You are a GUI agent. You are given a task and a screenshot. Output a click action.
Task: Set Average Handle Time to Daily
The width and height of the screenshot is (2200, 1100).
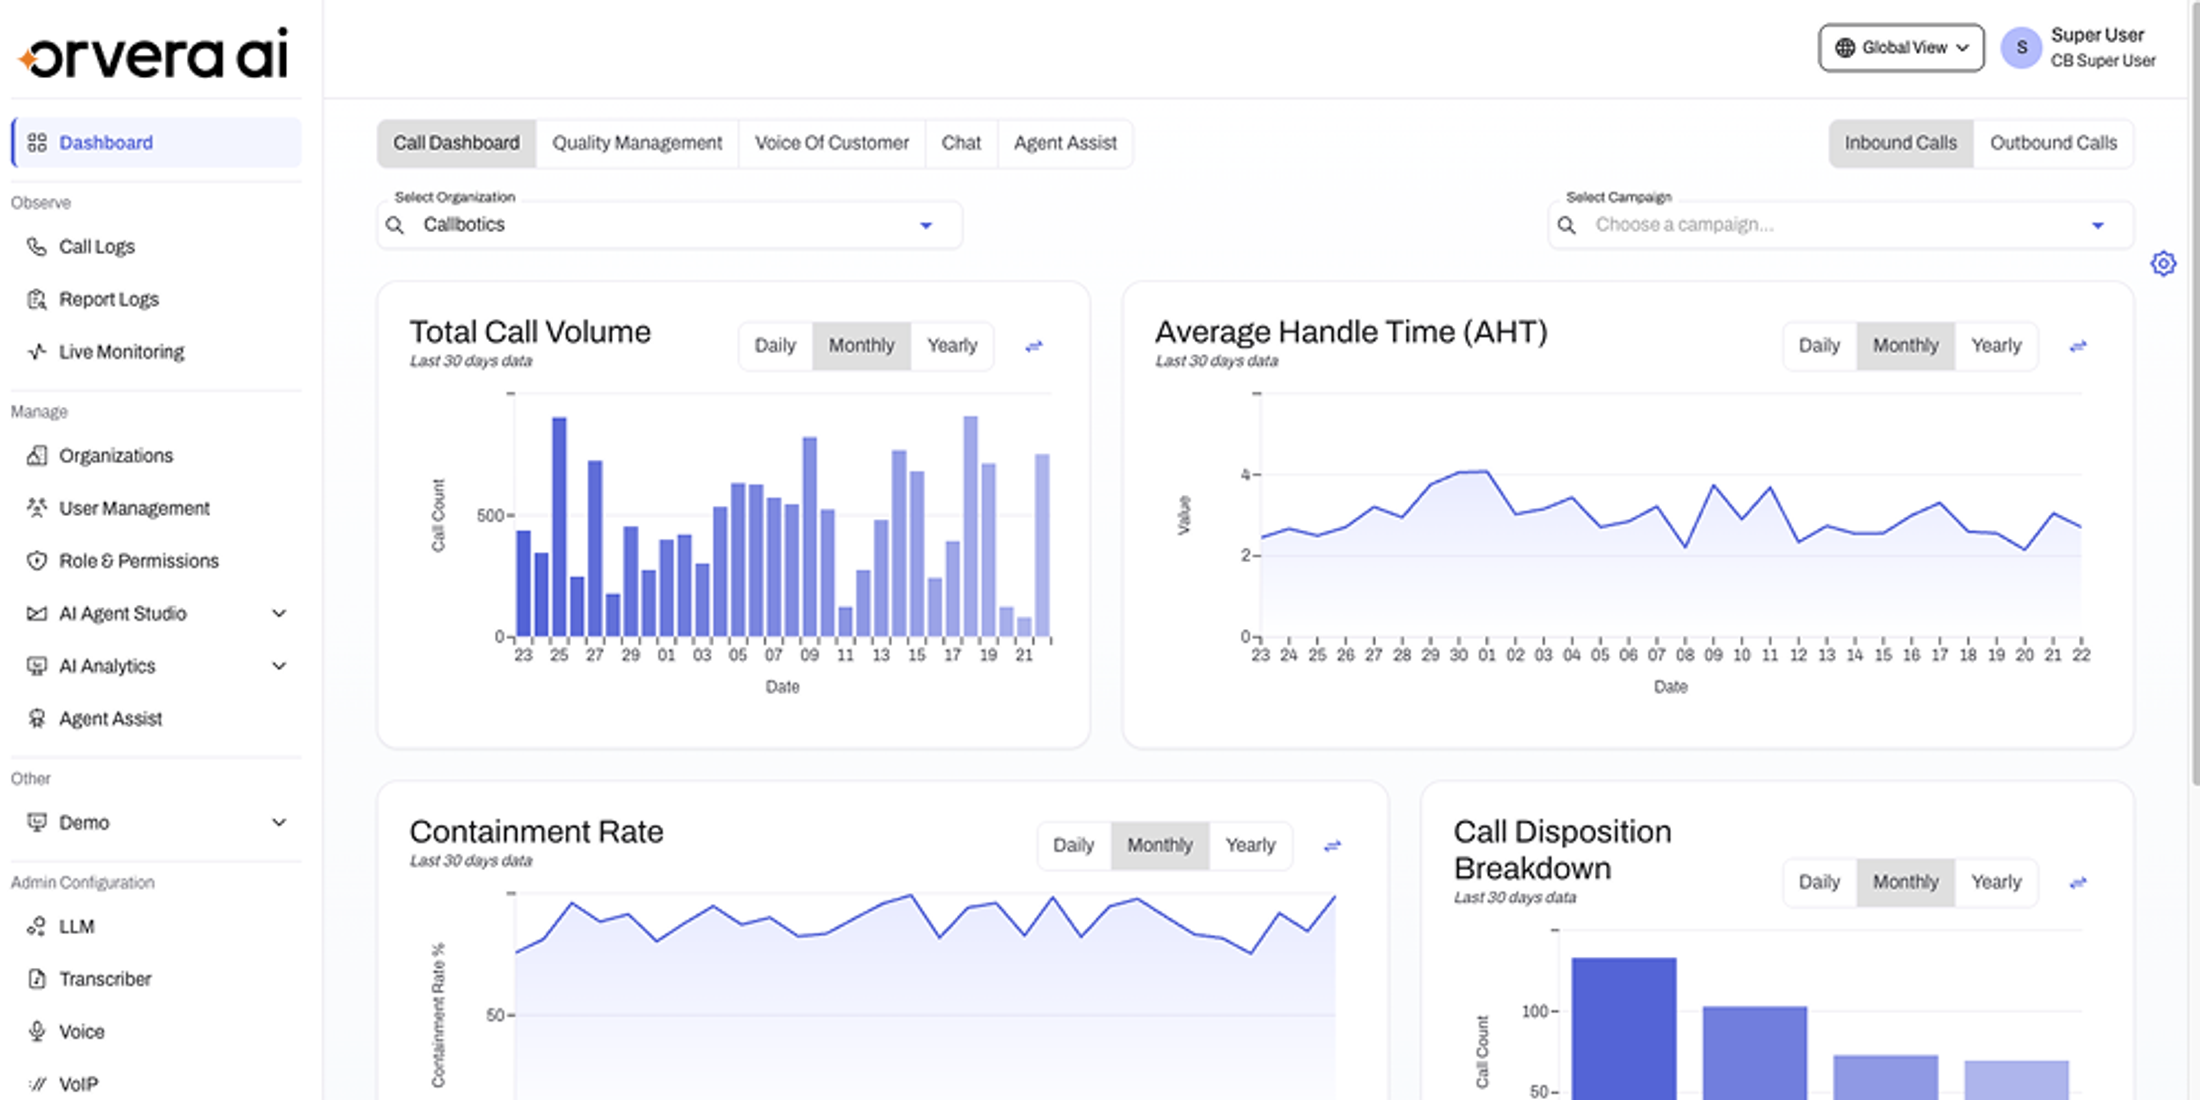(1819, 345)
